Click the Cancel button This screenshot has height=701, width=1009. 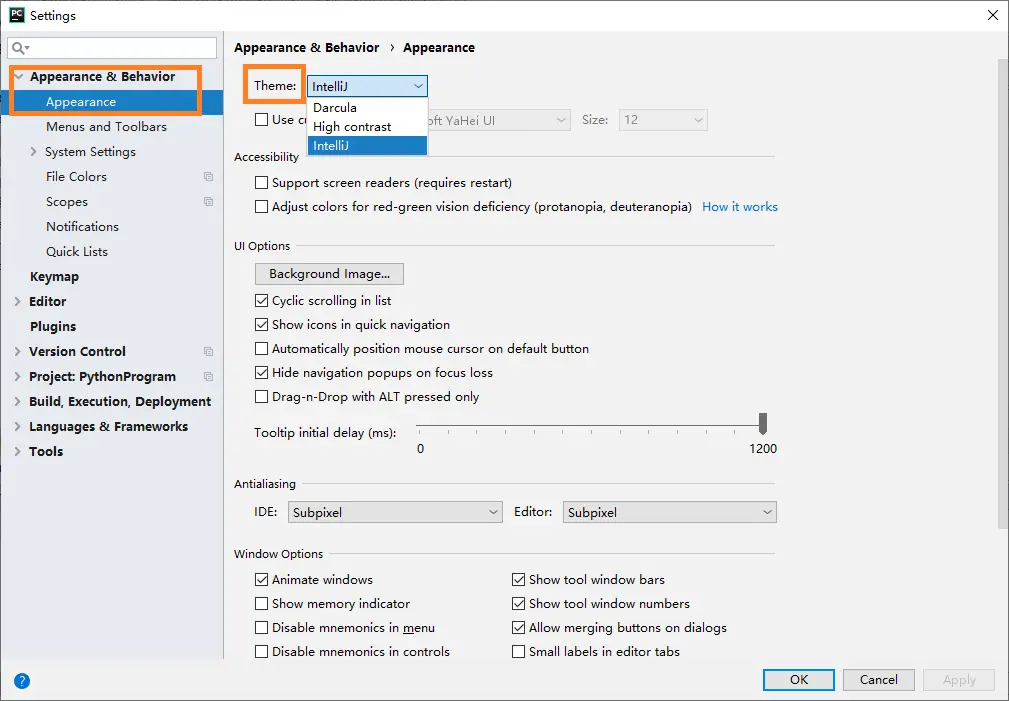pos(878,680)
